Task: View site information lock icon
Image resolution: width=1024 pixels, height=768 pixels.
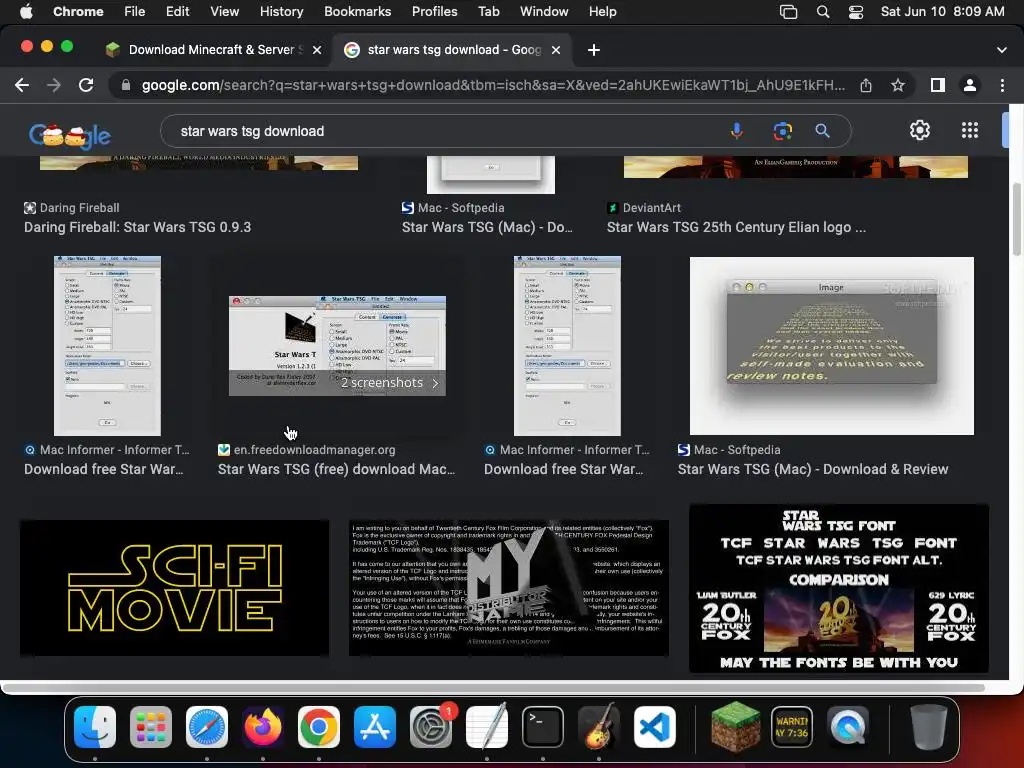Action: point(126,86)
